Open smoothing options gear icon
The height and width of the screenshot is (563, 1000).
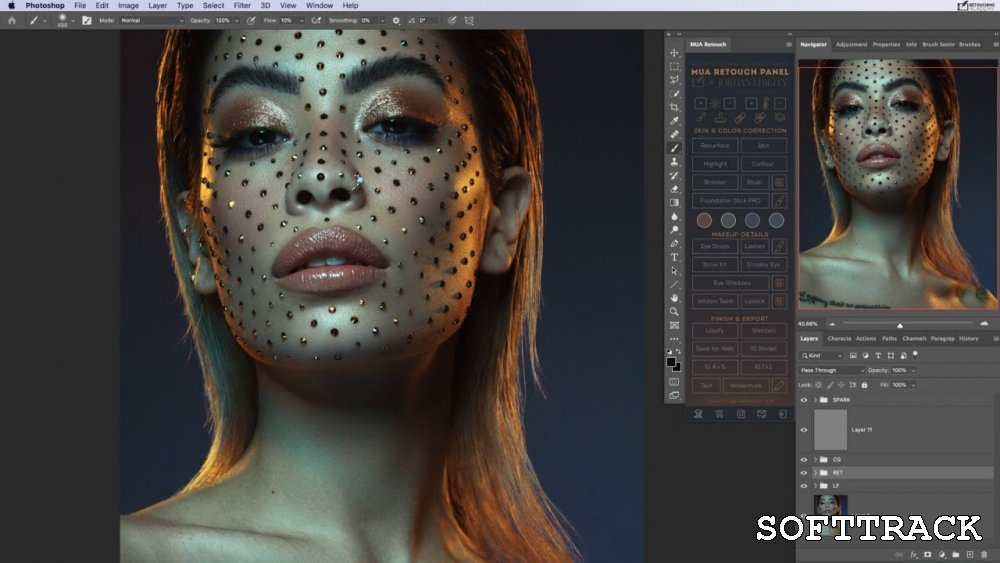(396, 20)
